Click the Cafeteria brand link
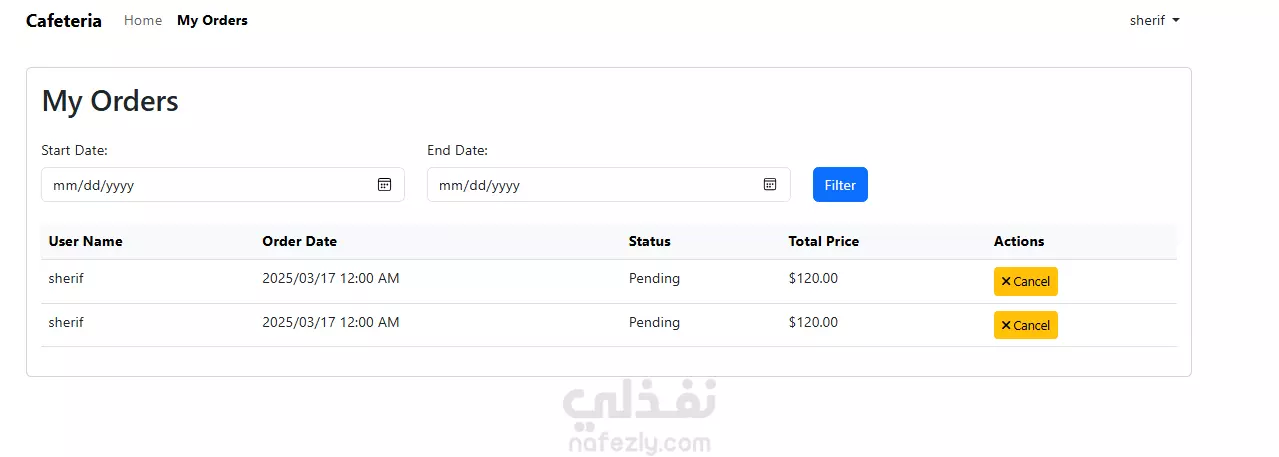 64,20
